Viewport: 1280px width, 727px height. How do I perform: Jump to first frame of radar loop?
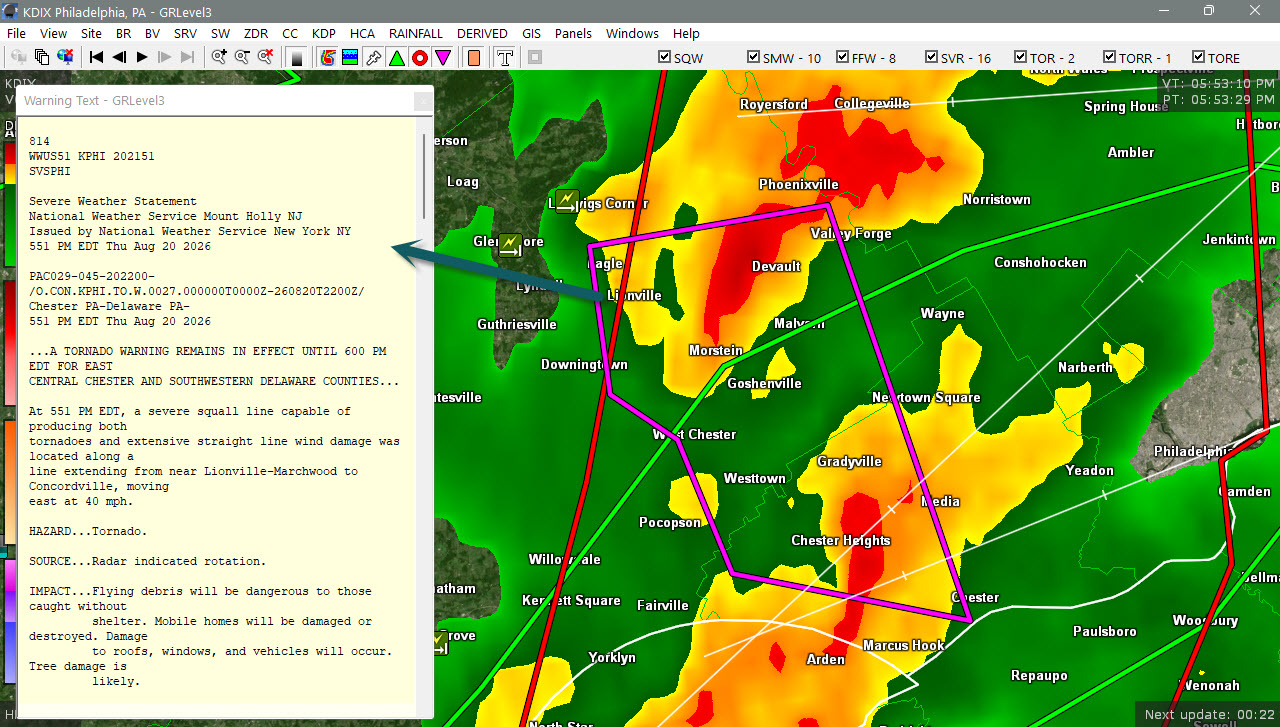click(97, 57)
